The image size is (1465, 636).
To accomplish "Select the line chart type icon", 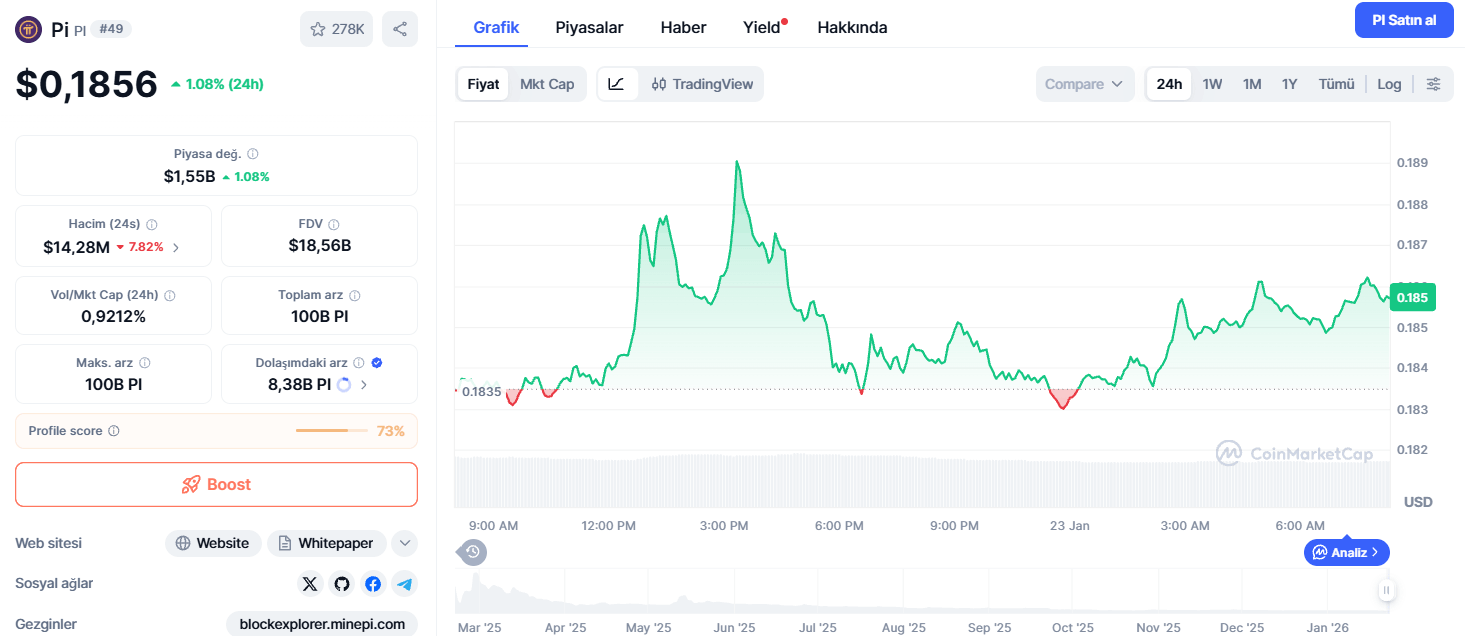I will (x=617, y=84).
